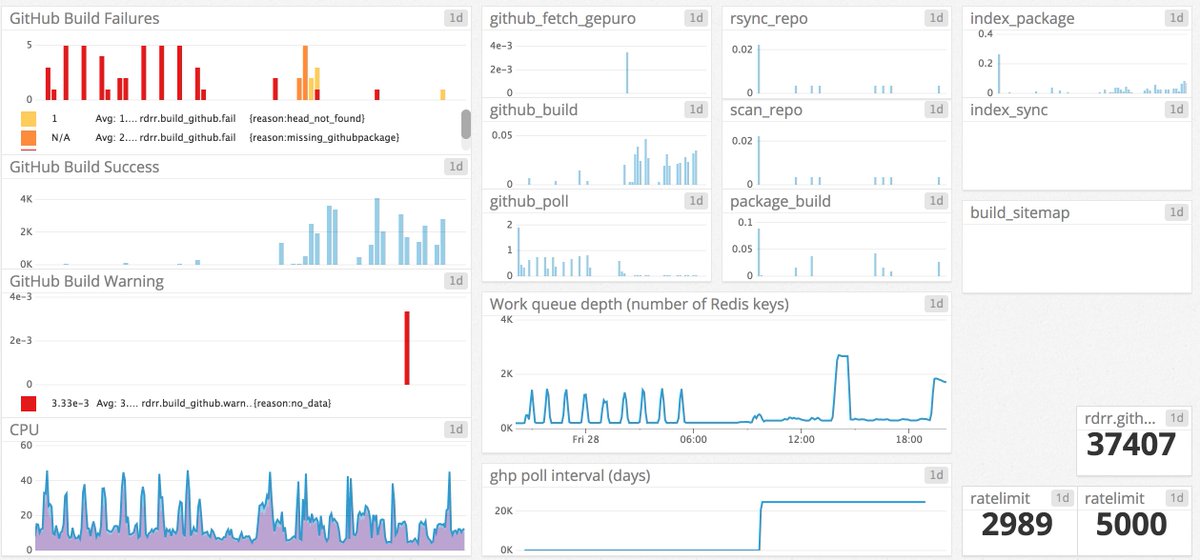1200x560 pixels.
Task: Click the 1d badge on ghp poll interval
Action: [x=936, y=475]
